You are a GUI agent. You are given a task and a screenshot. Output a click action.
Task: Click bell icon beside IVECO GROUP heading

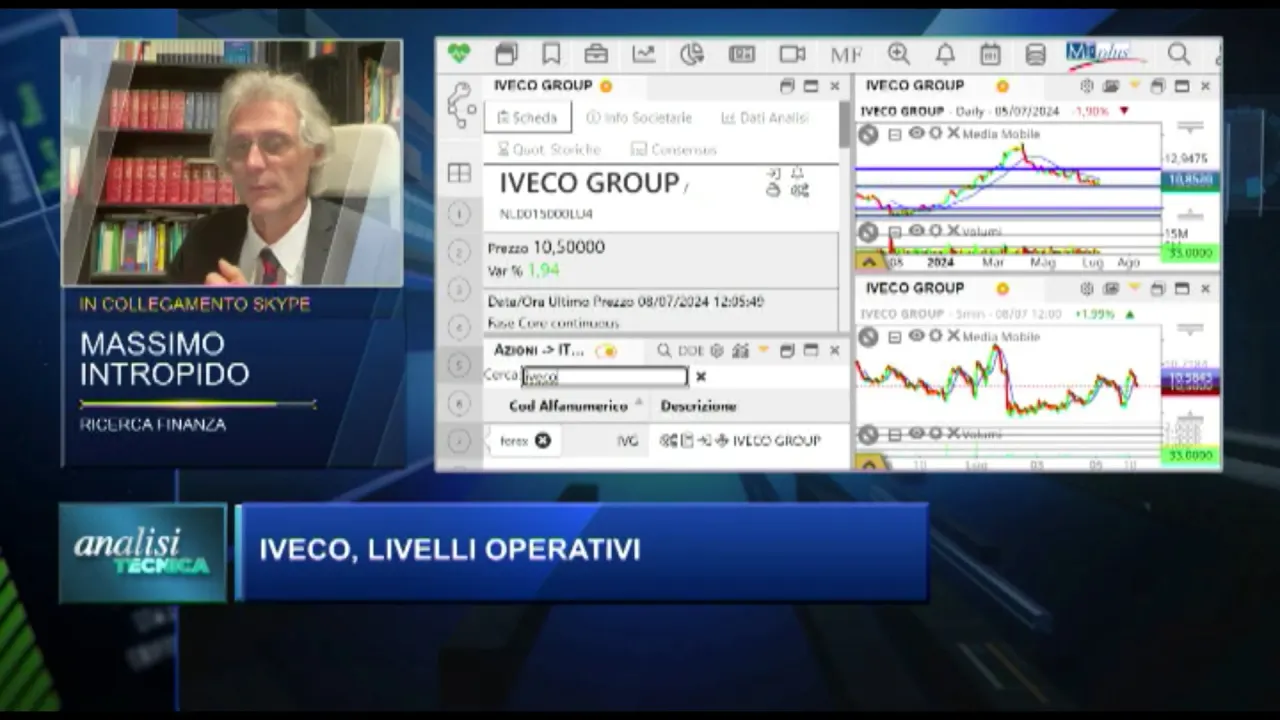click(x=798, y=174)
